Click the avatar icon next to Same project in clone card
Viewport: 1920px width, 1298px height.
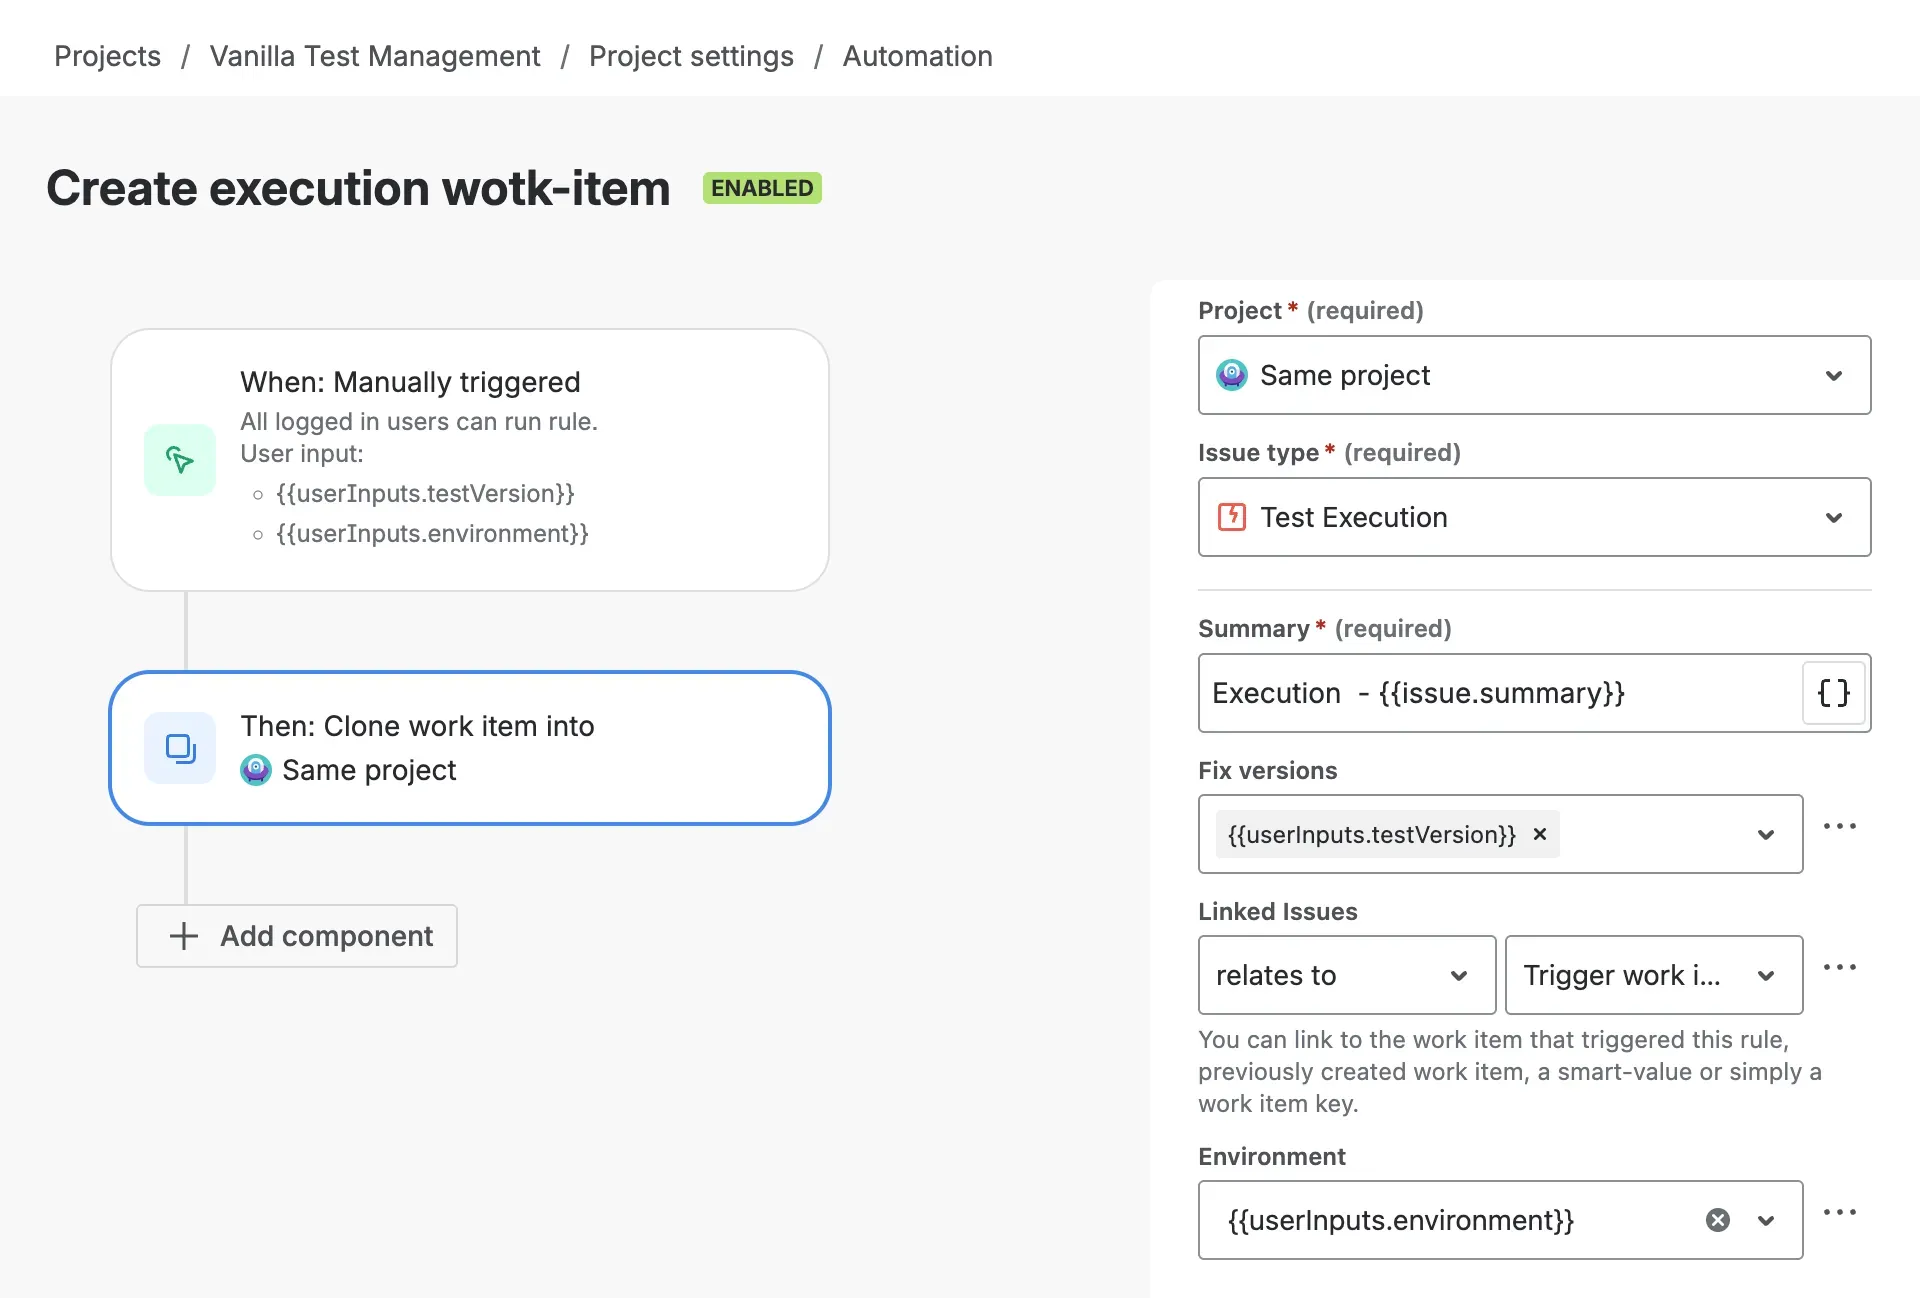255,770
